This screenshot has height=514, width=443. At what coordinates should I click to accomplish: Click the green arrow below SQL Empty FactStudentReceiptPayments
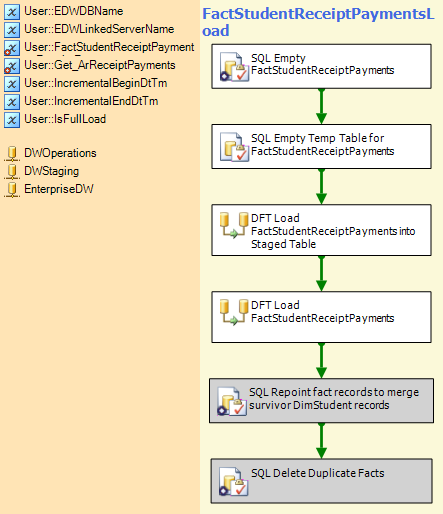(x=321, y=107)
